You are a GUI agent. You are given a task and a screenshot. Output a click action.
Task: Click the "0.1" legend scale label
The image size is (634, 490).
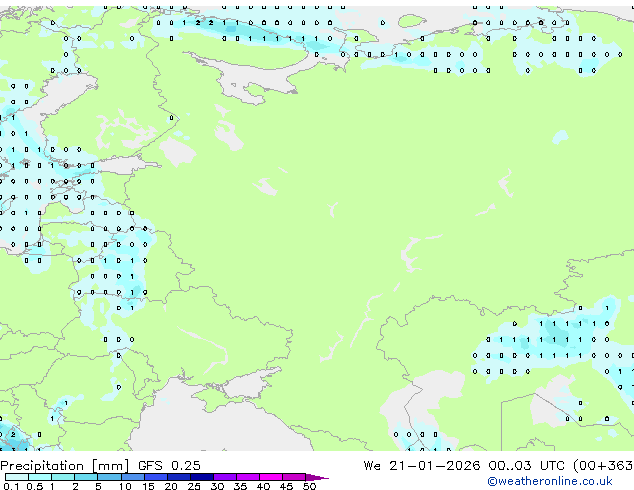tap(11, 486)
